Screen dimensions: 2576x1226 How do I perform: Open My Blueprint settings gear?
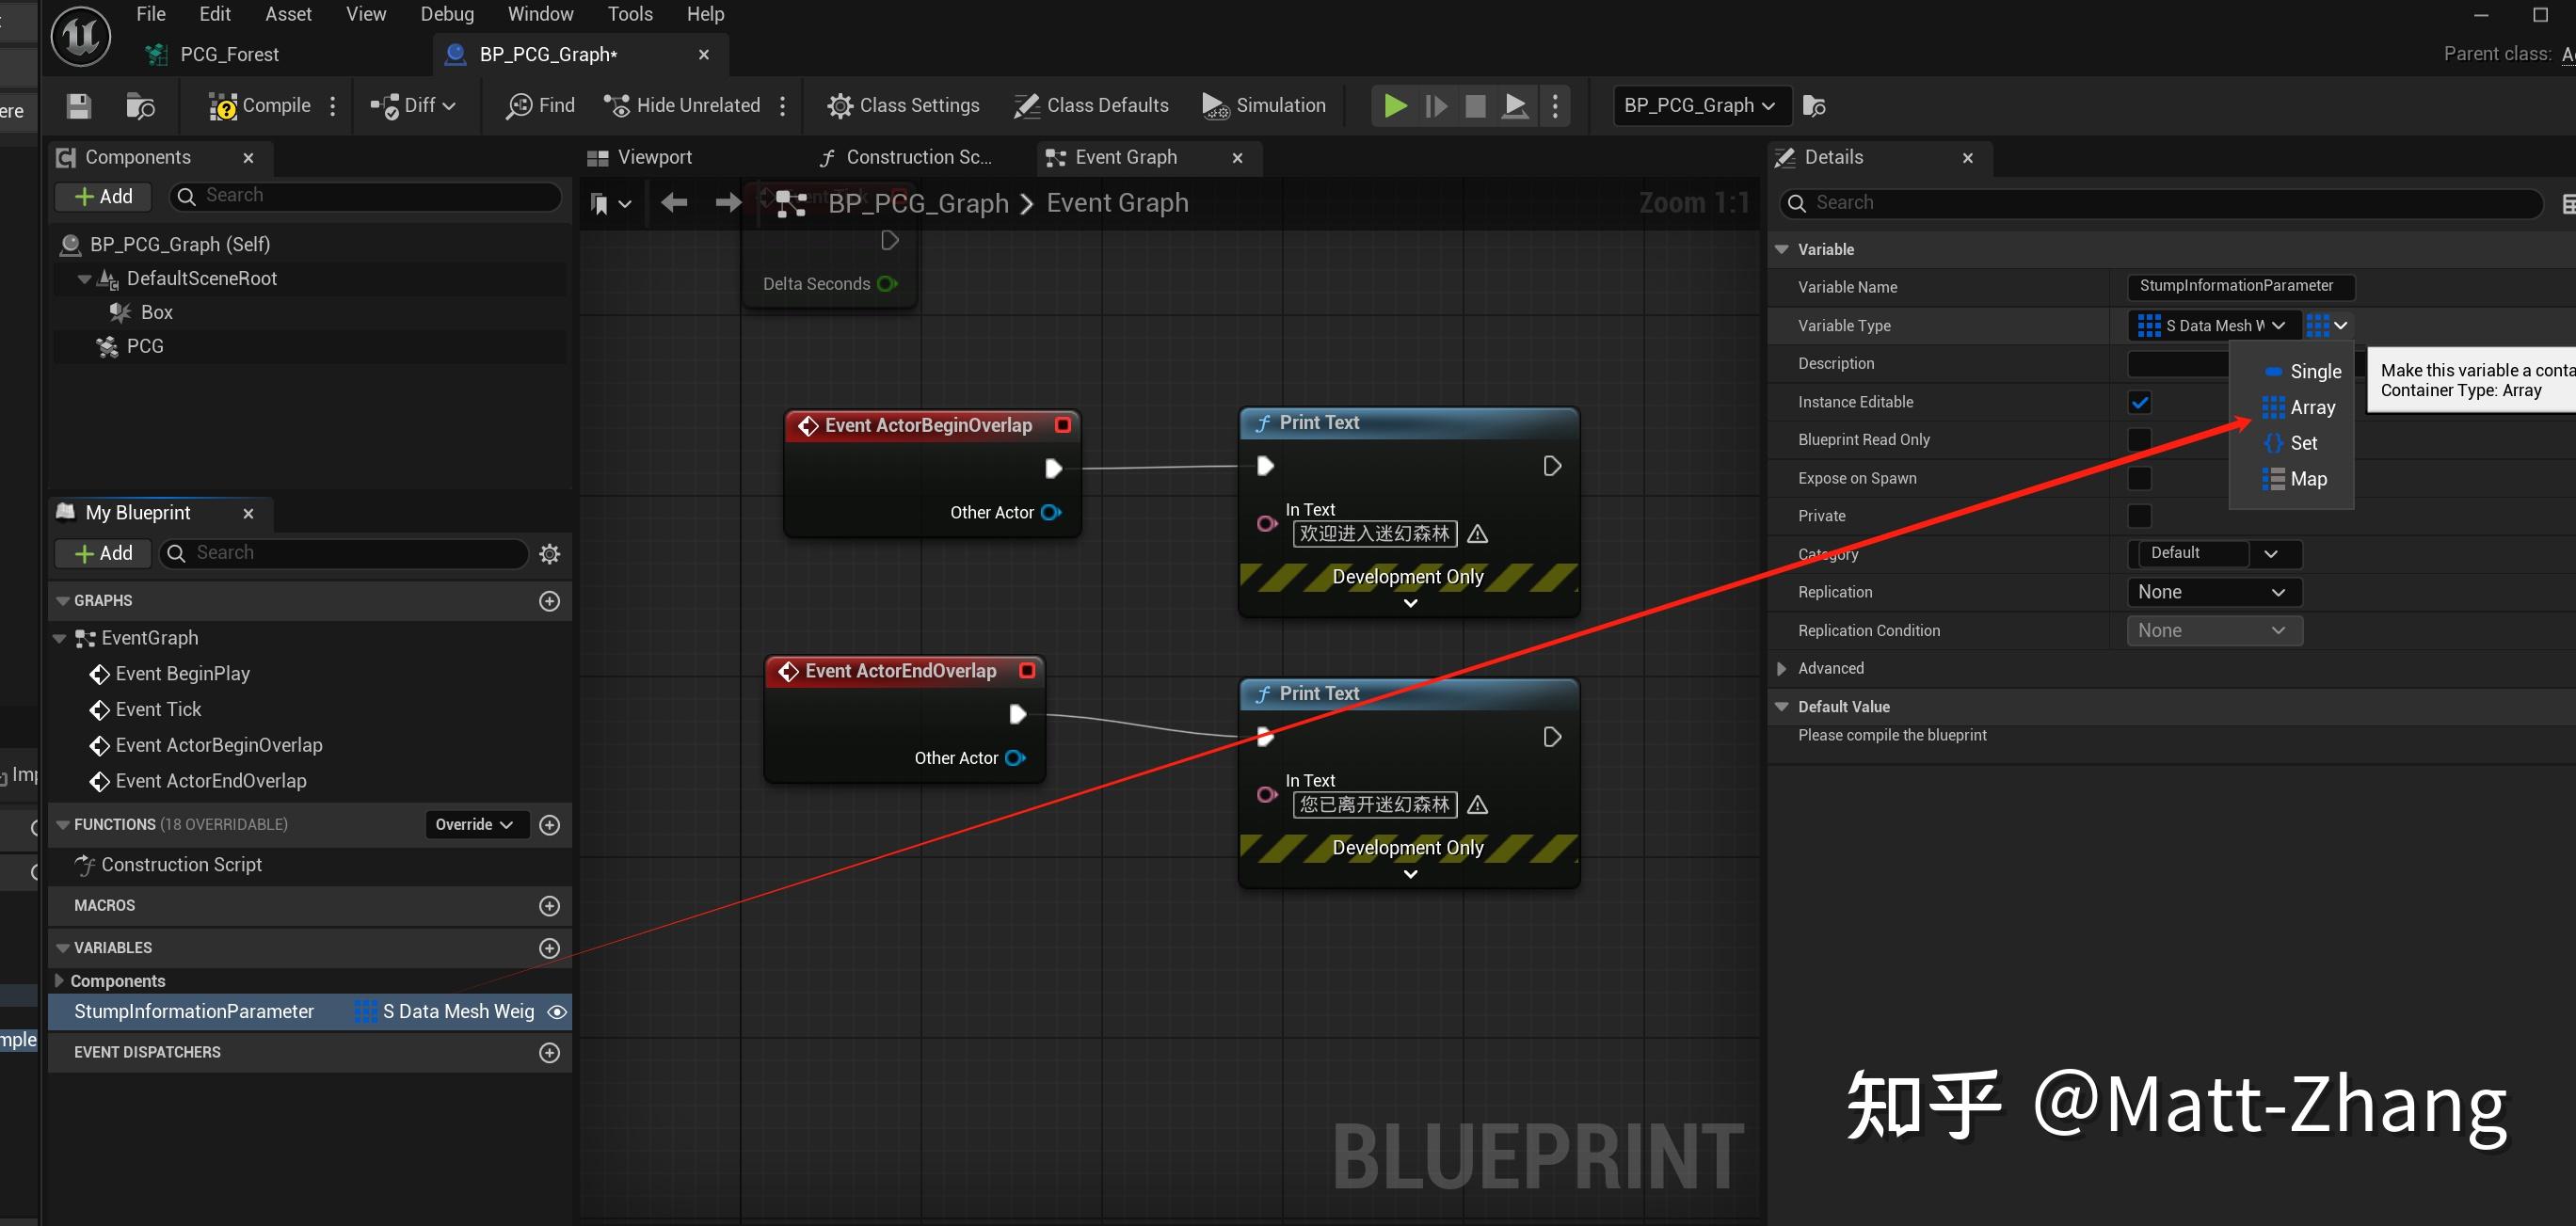pyautogui.click(x=549, y=553)
